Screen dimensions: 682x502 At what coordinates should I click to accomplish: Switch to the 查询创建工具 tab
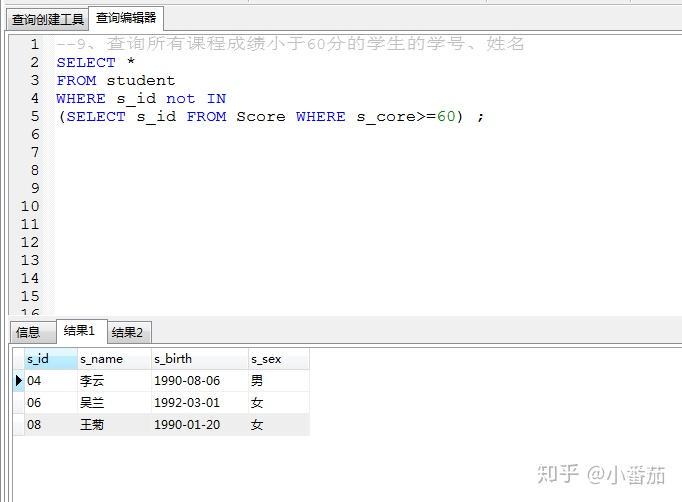[47, 19]
